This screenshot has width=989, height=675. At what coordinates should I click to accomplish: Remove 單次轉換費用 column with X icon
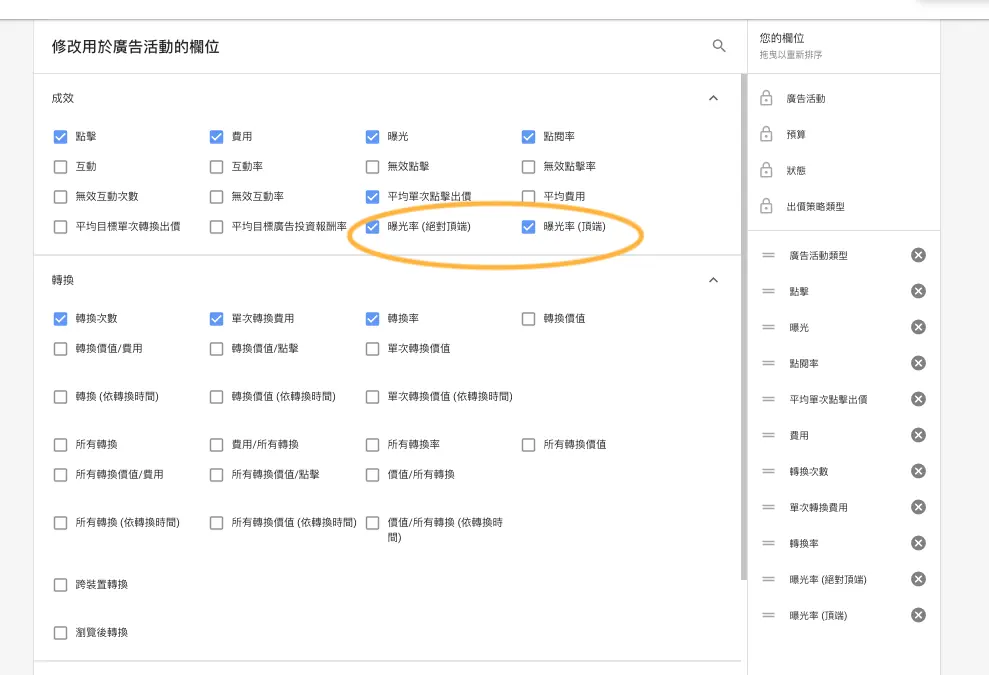coord(918,507)
